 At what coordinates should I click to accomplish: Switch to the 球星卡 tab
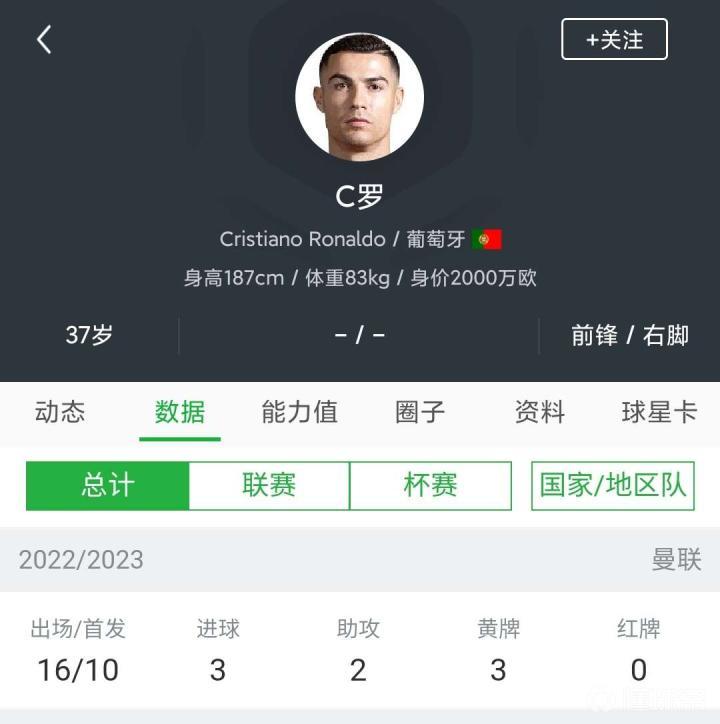coord(659,412)
